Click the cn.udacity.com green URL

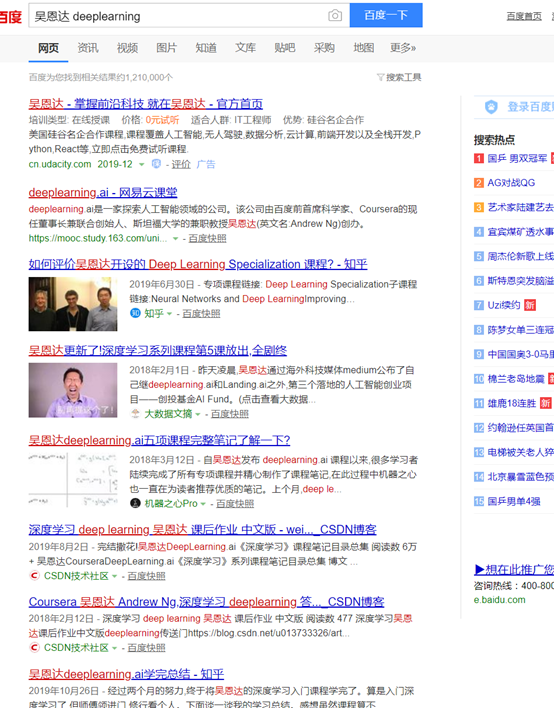60,164
